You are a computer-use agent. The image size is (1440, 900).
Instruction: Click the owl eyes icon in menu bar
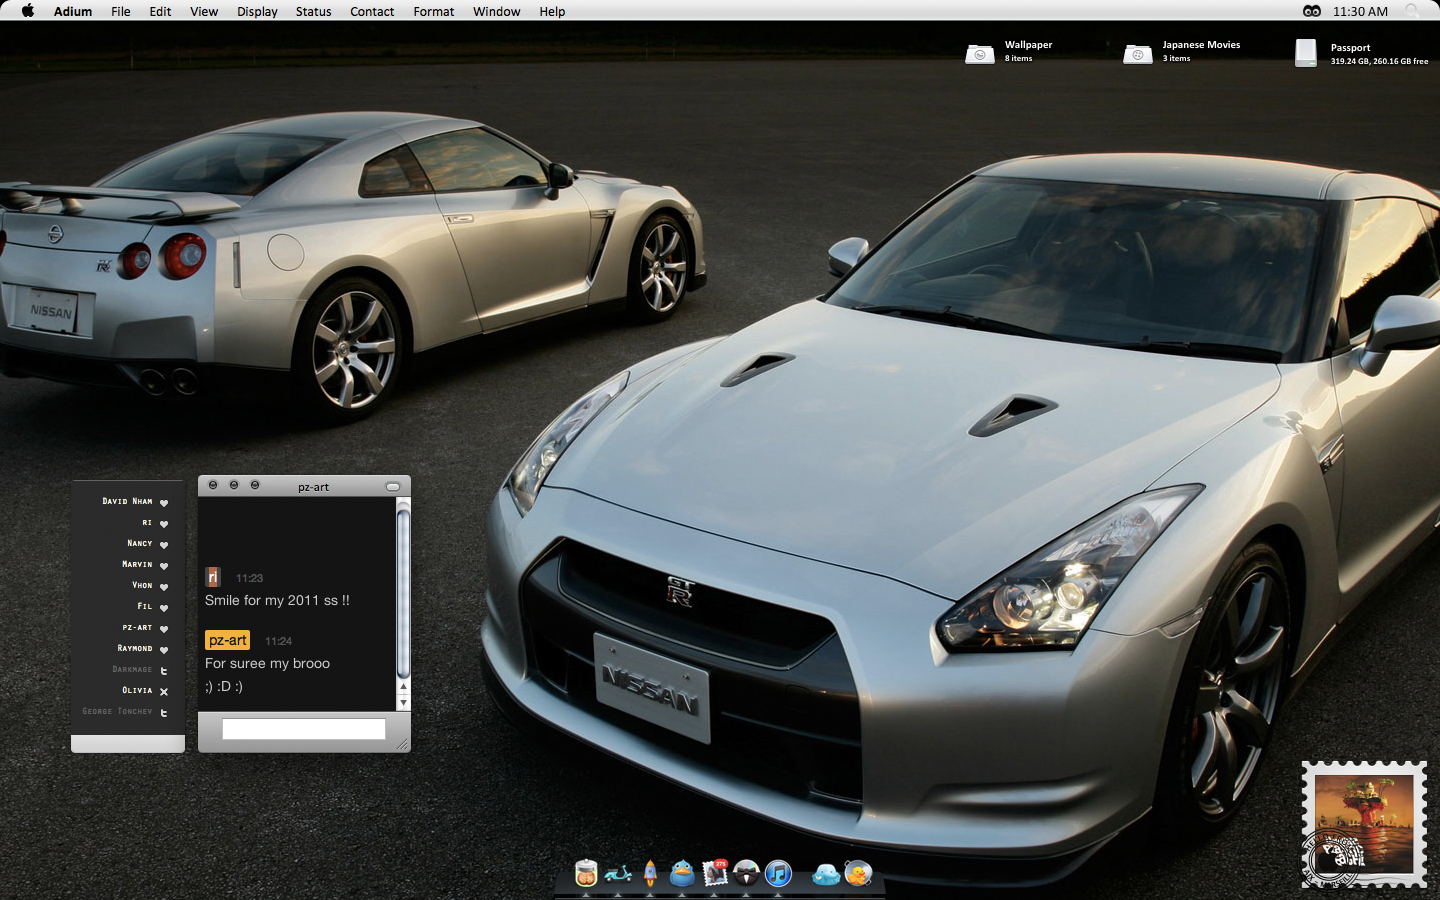(x=1311, y=11)
